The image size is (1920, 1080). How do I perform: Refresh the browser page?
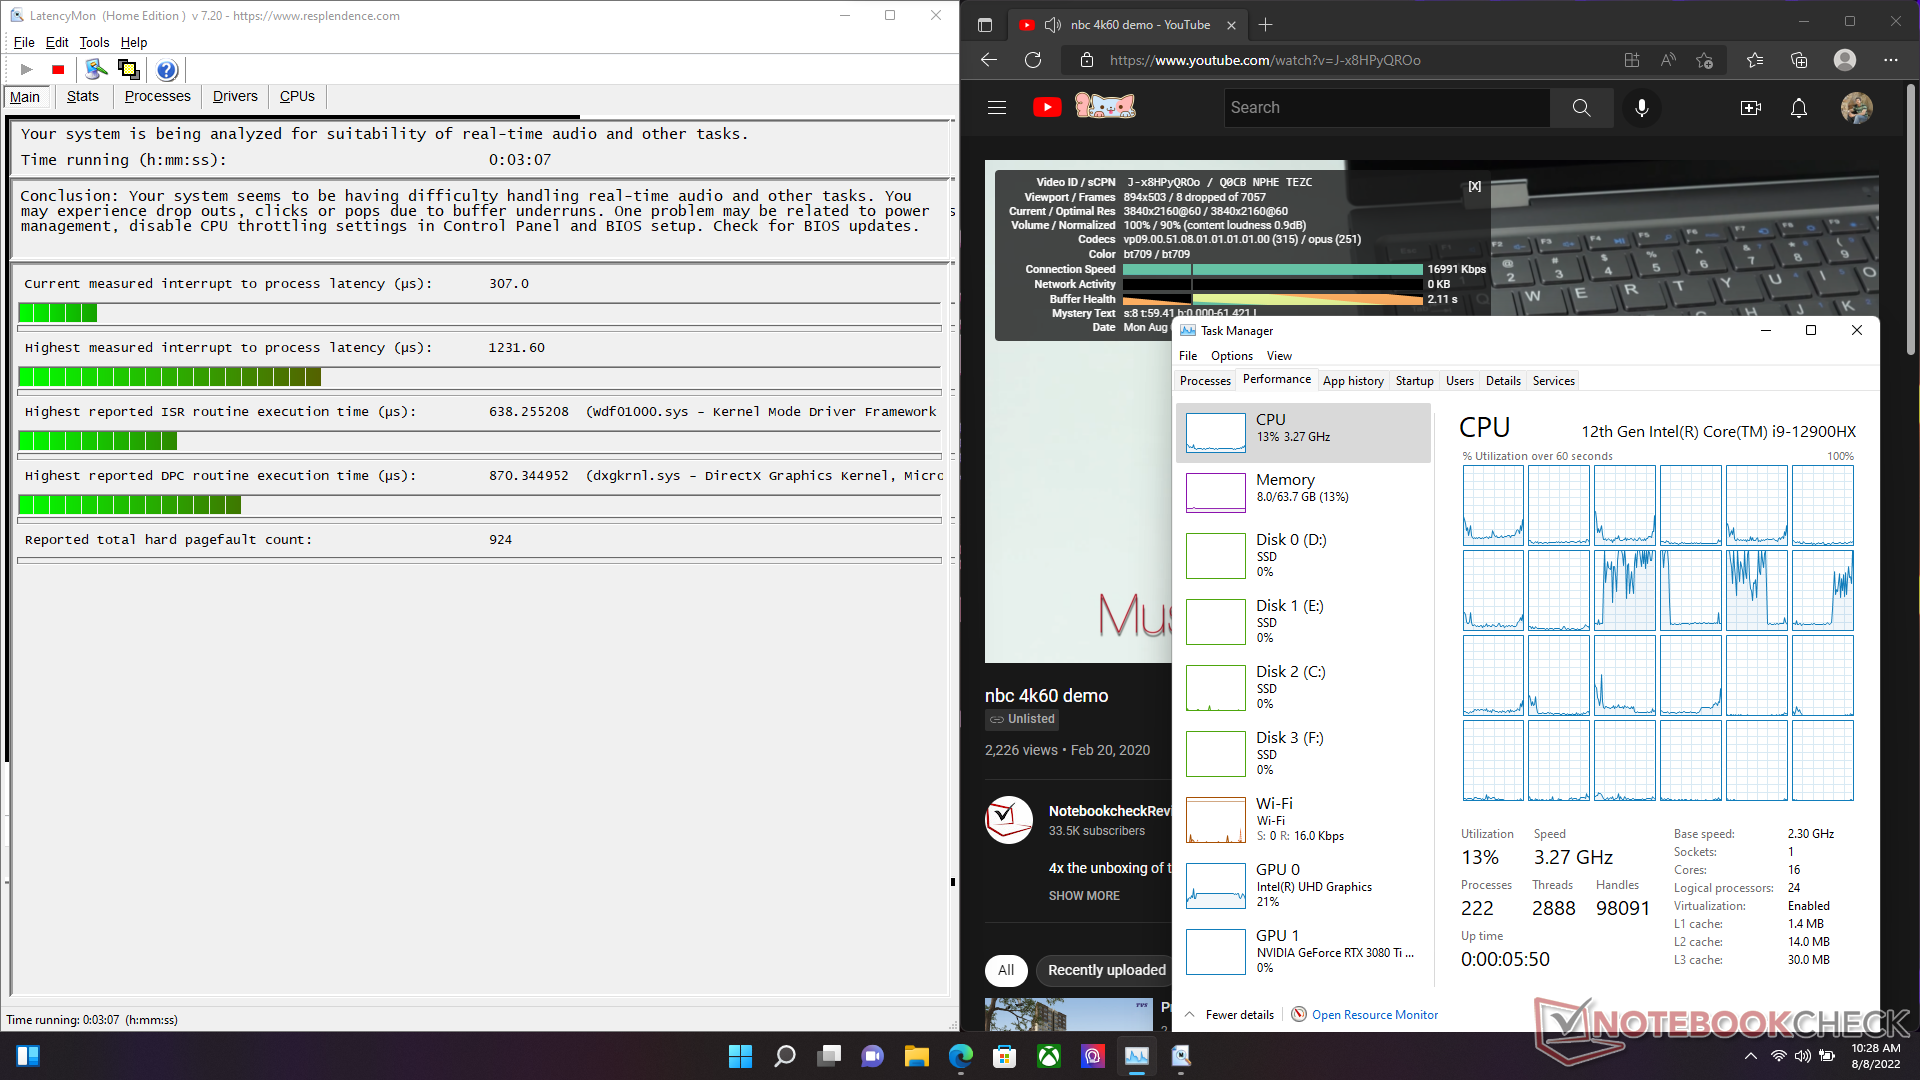coord(1033,60)
